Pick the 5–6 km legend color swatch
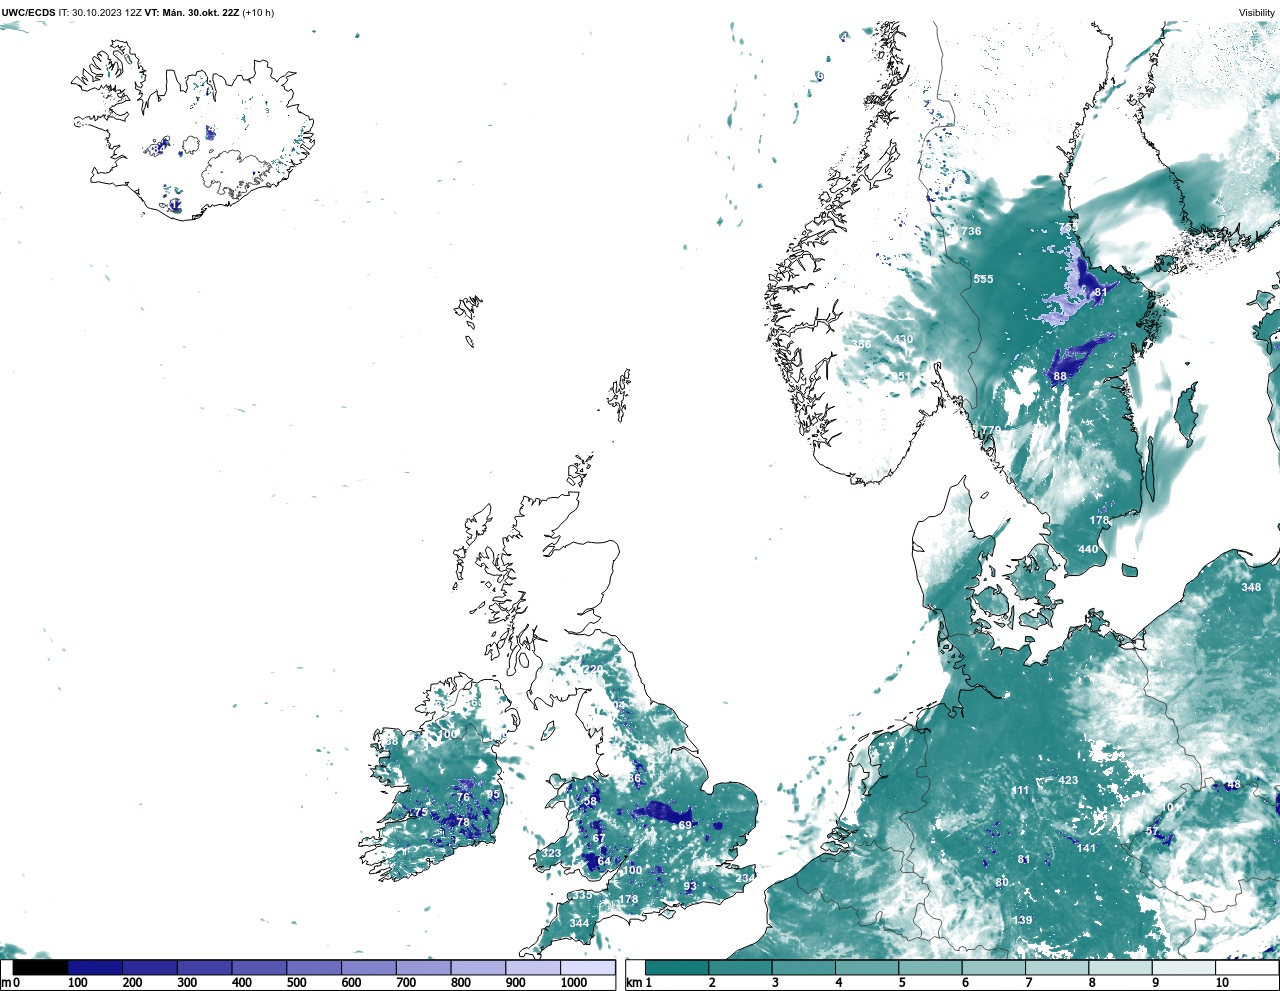 930,967
